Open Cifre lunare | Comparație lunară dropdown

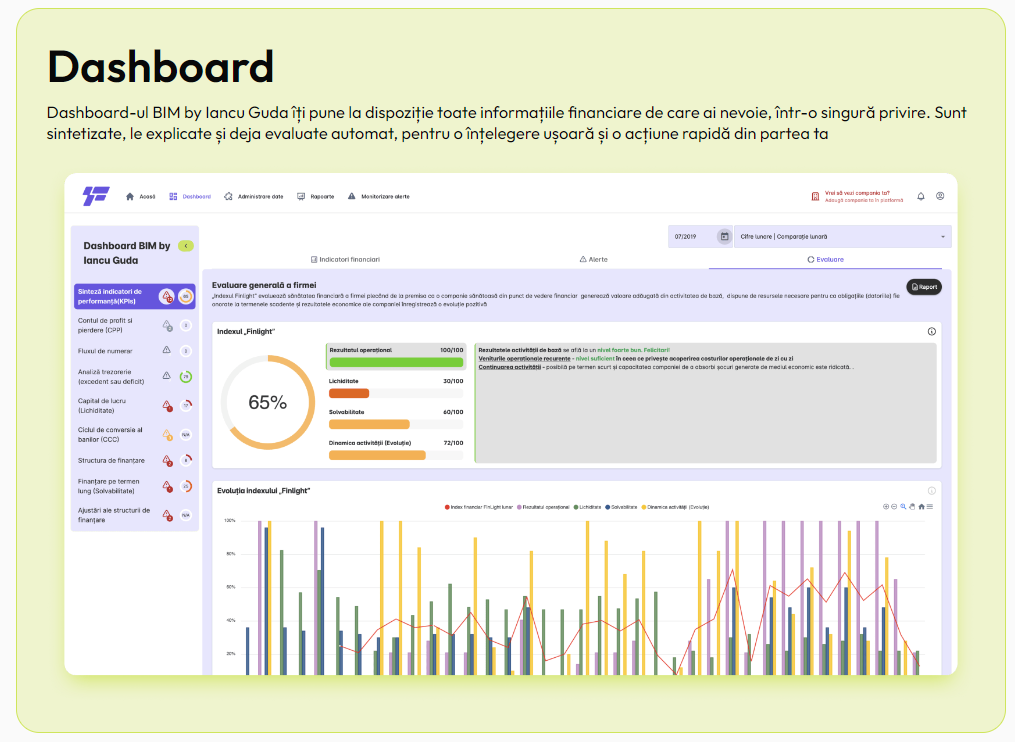[842, 236]
